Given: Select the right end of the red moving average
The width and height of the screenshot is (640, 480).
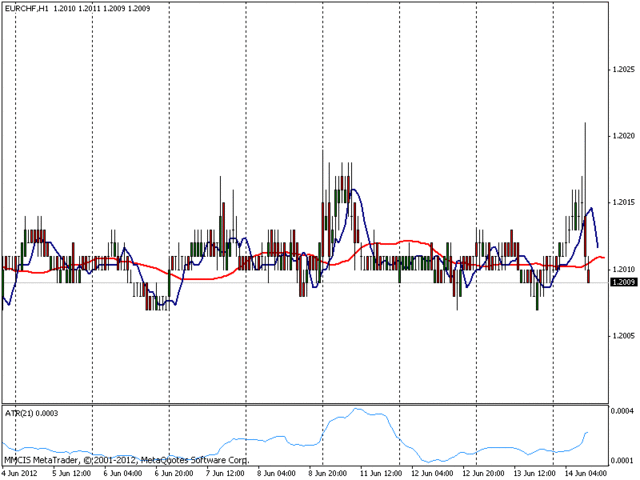Looking at the screenshot, I should coord(603,259).
